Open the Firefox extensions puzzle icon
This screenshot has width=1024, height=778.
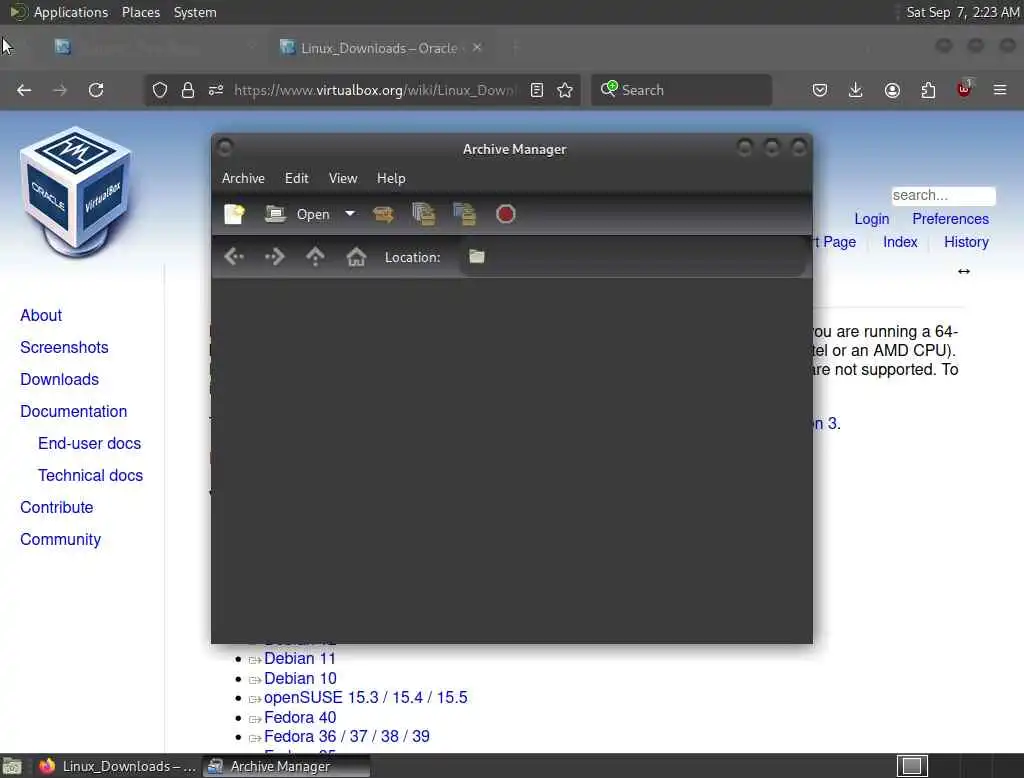(x=928, y=90)
